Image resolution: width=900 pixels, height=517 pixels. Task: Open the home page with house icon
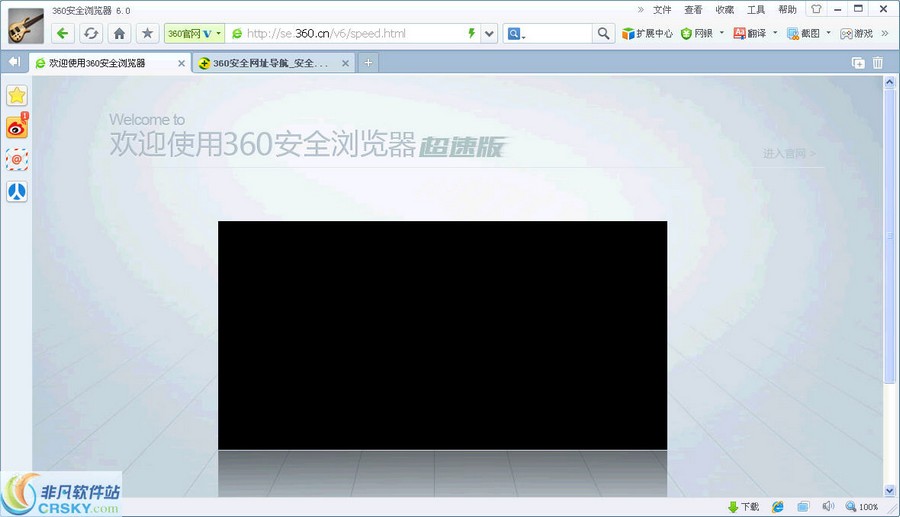click(119, 33)
